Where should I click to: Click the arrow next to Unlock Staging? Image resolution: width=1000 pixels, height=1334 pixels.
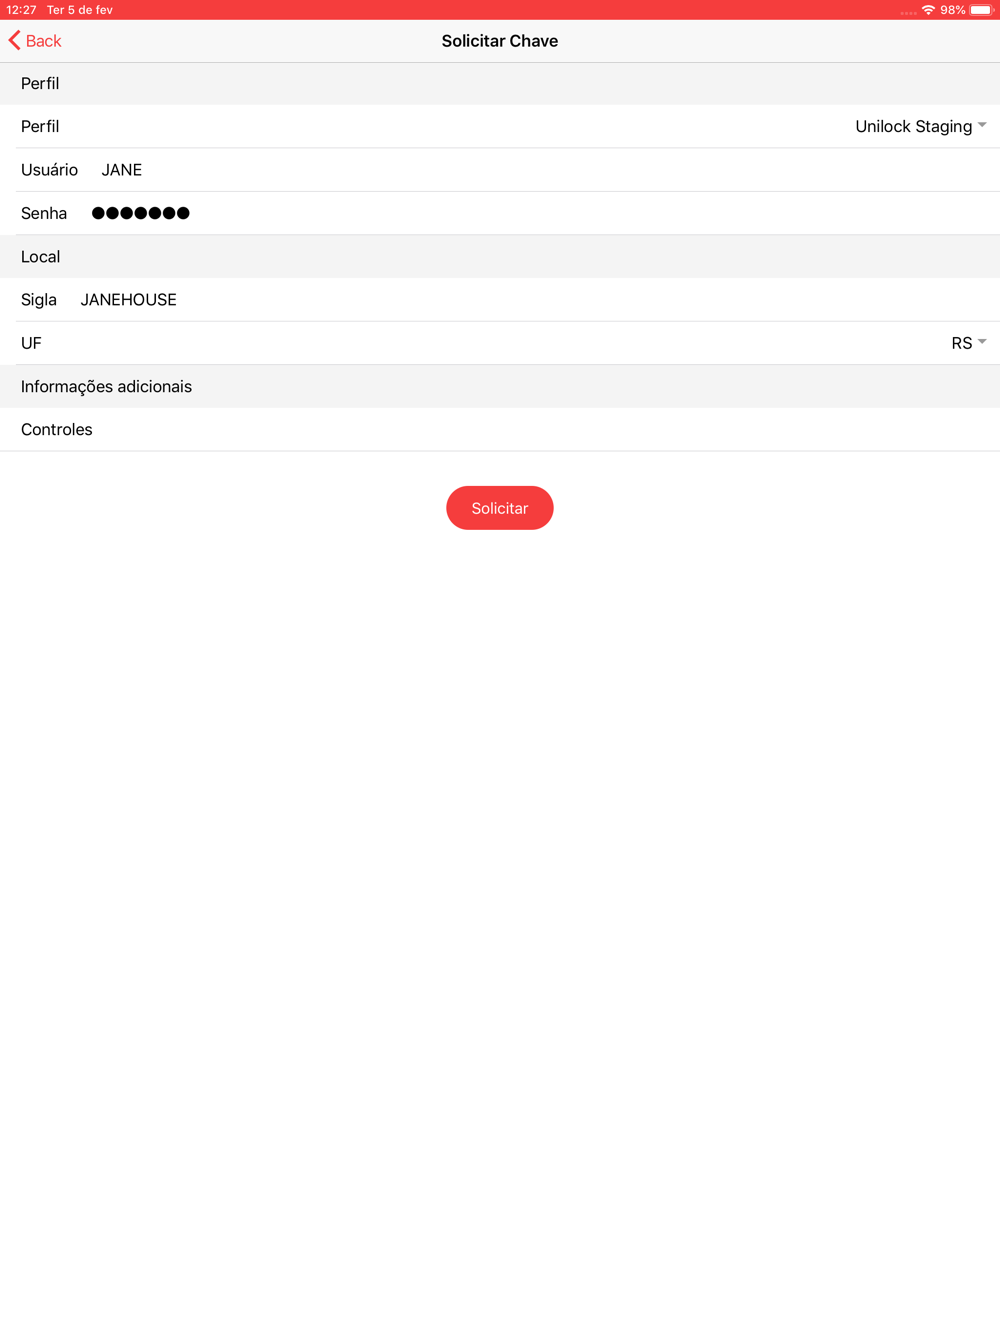point(982,125)
